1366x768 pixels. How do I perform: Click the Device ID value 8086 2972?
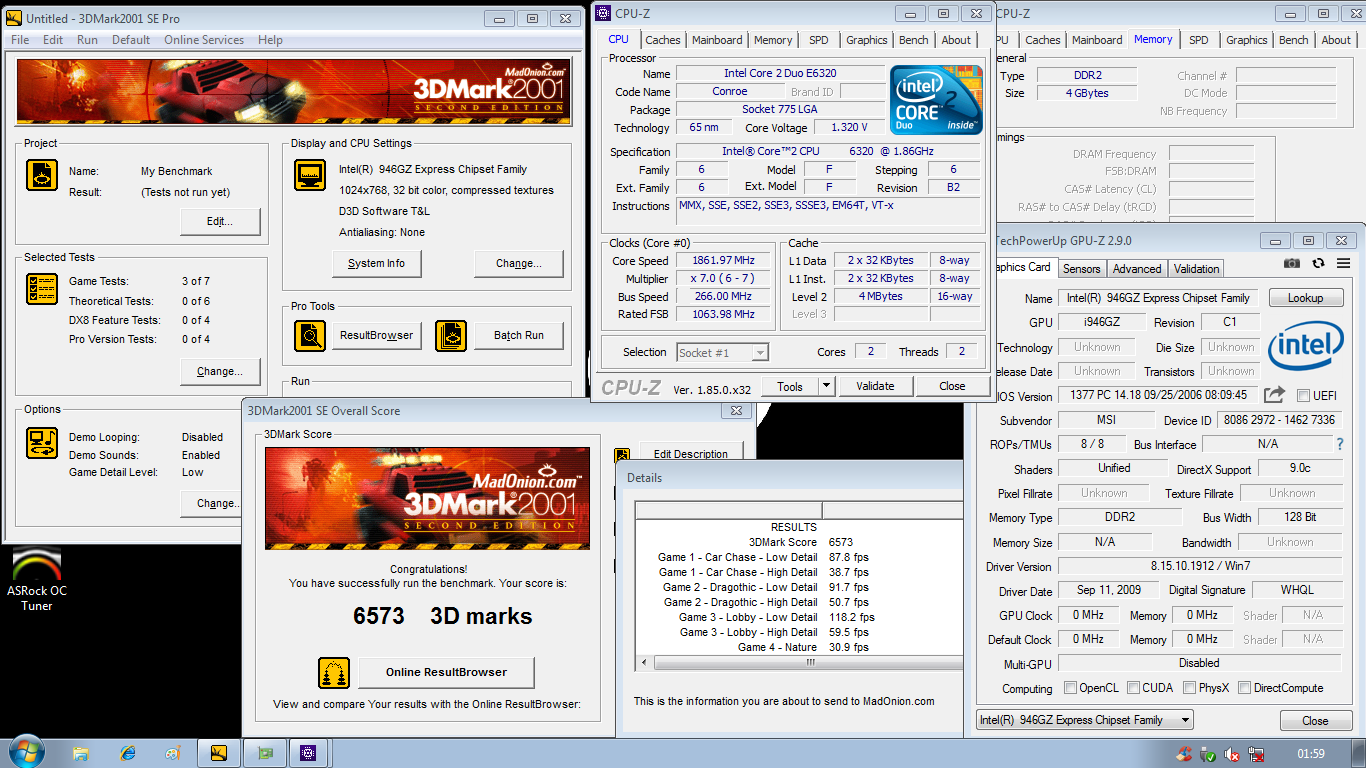point(1278,420)
